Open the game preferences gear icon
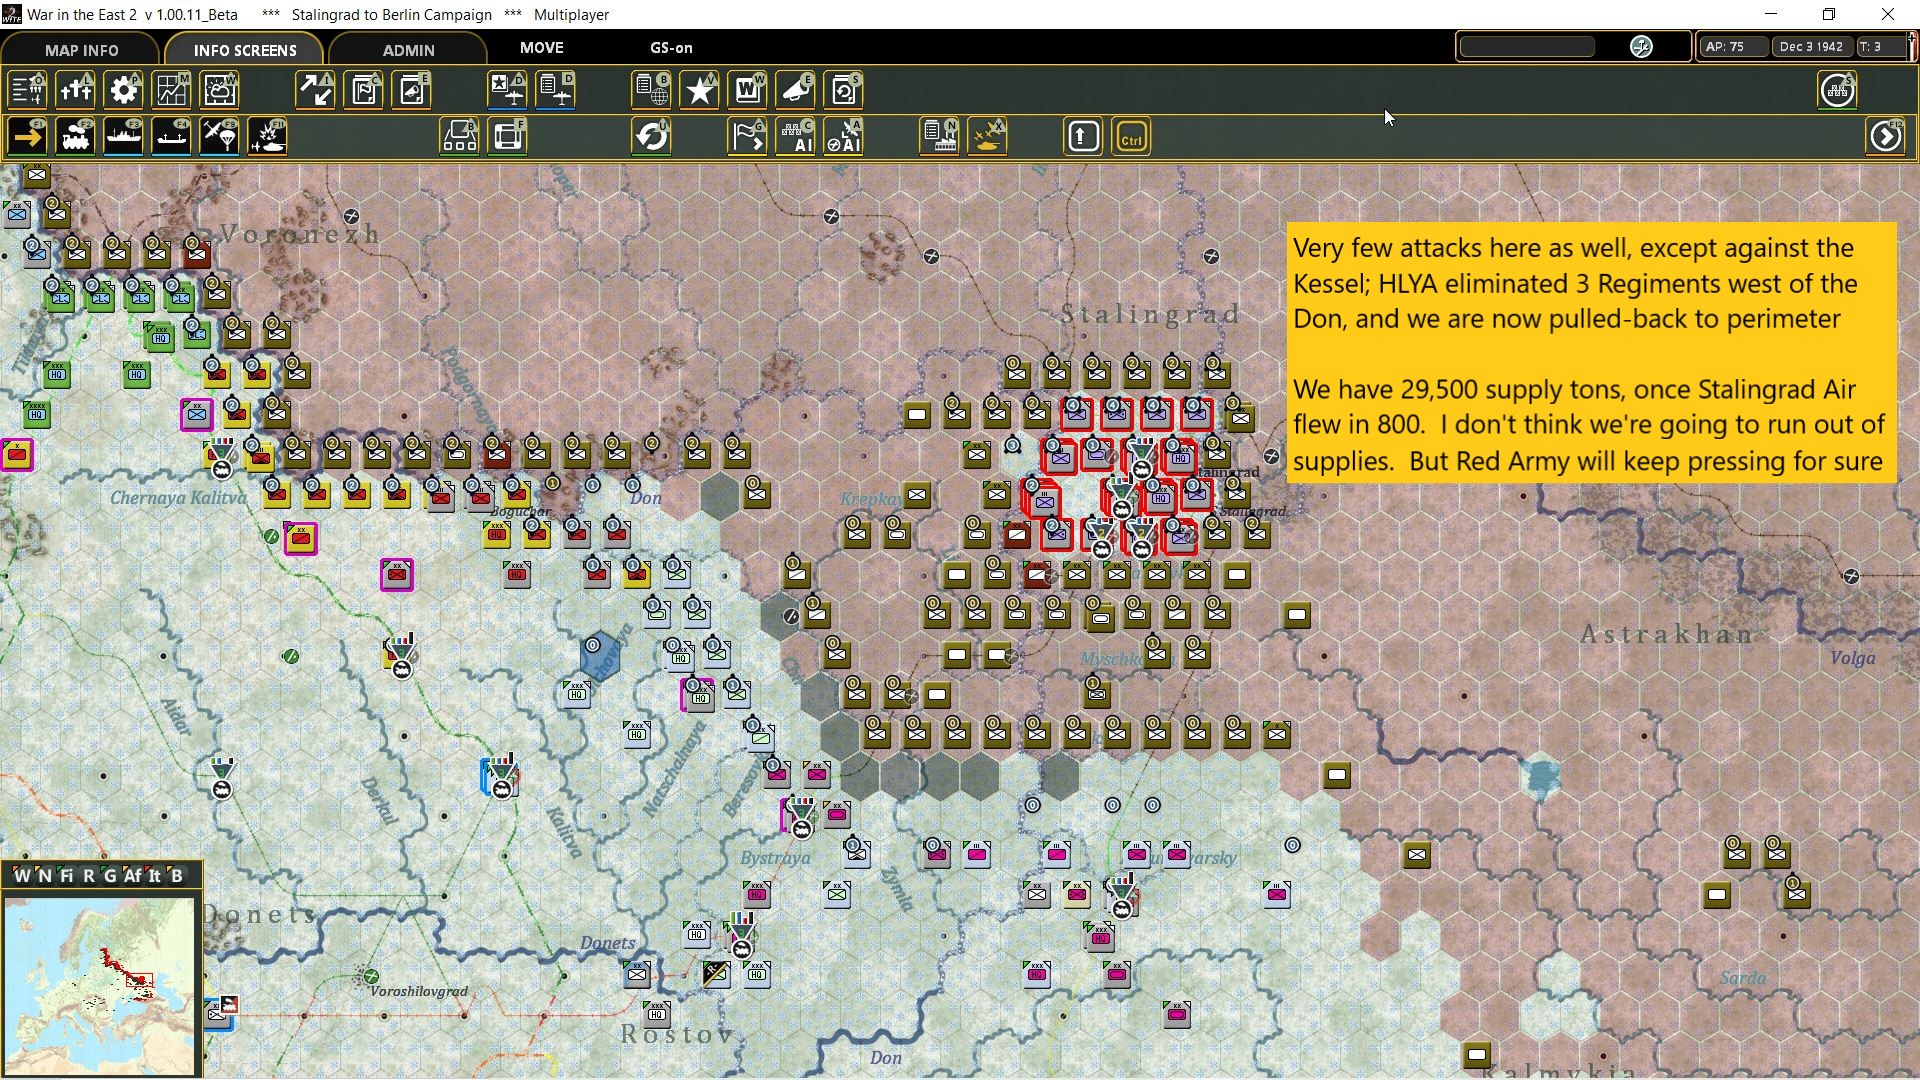 click(123, 90)
